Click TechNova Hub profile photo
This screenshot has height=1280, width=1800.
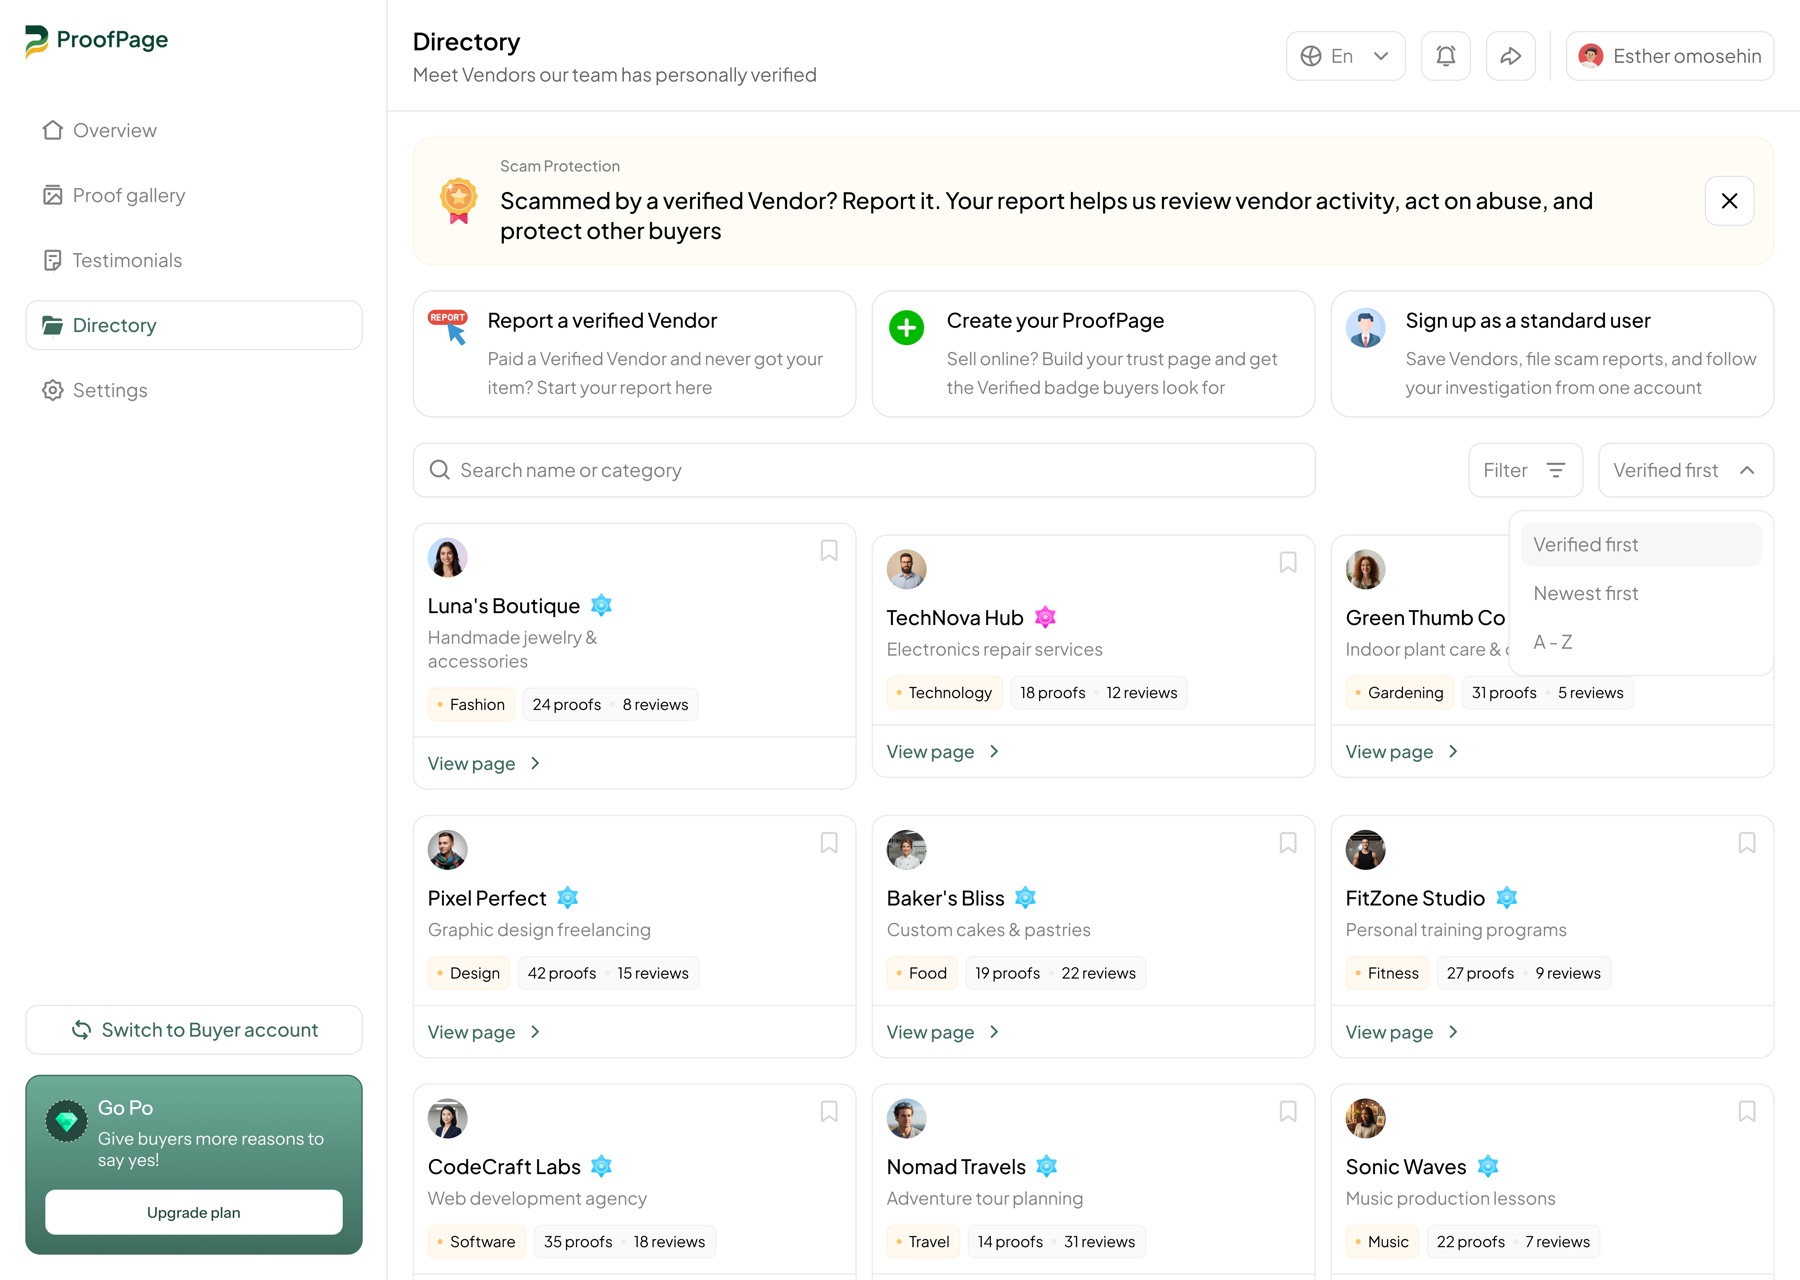tap(907, 570)
